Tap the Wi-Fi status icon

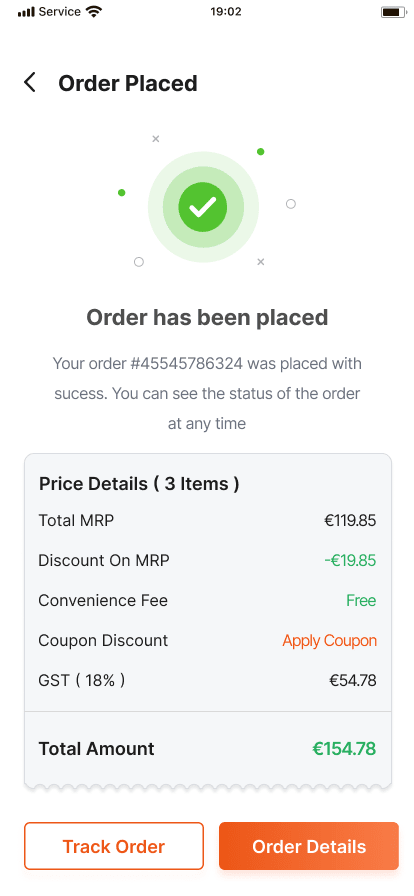[93, 11]
